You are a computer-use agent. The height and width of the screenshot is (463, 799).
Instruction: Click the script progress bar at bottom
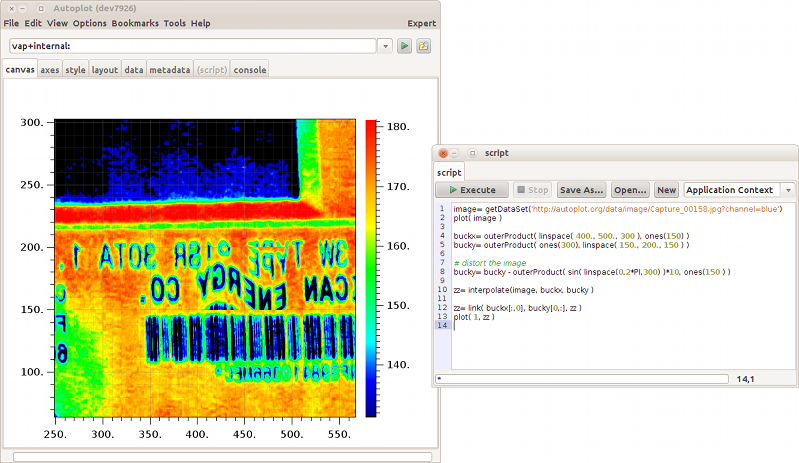pyautogui.click(x=582, y=379)
